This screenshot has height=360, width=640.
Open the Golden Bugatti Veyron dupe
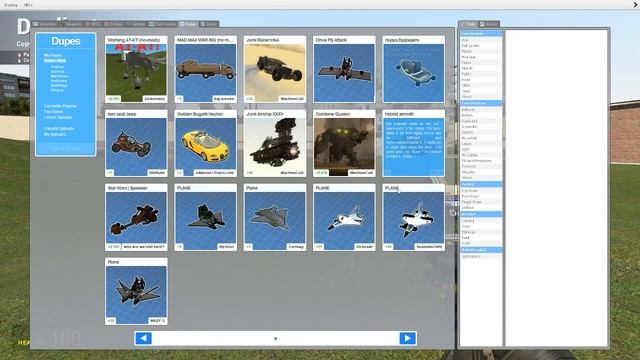[x=206, y=143]
